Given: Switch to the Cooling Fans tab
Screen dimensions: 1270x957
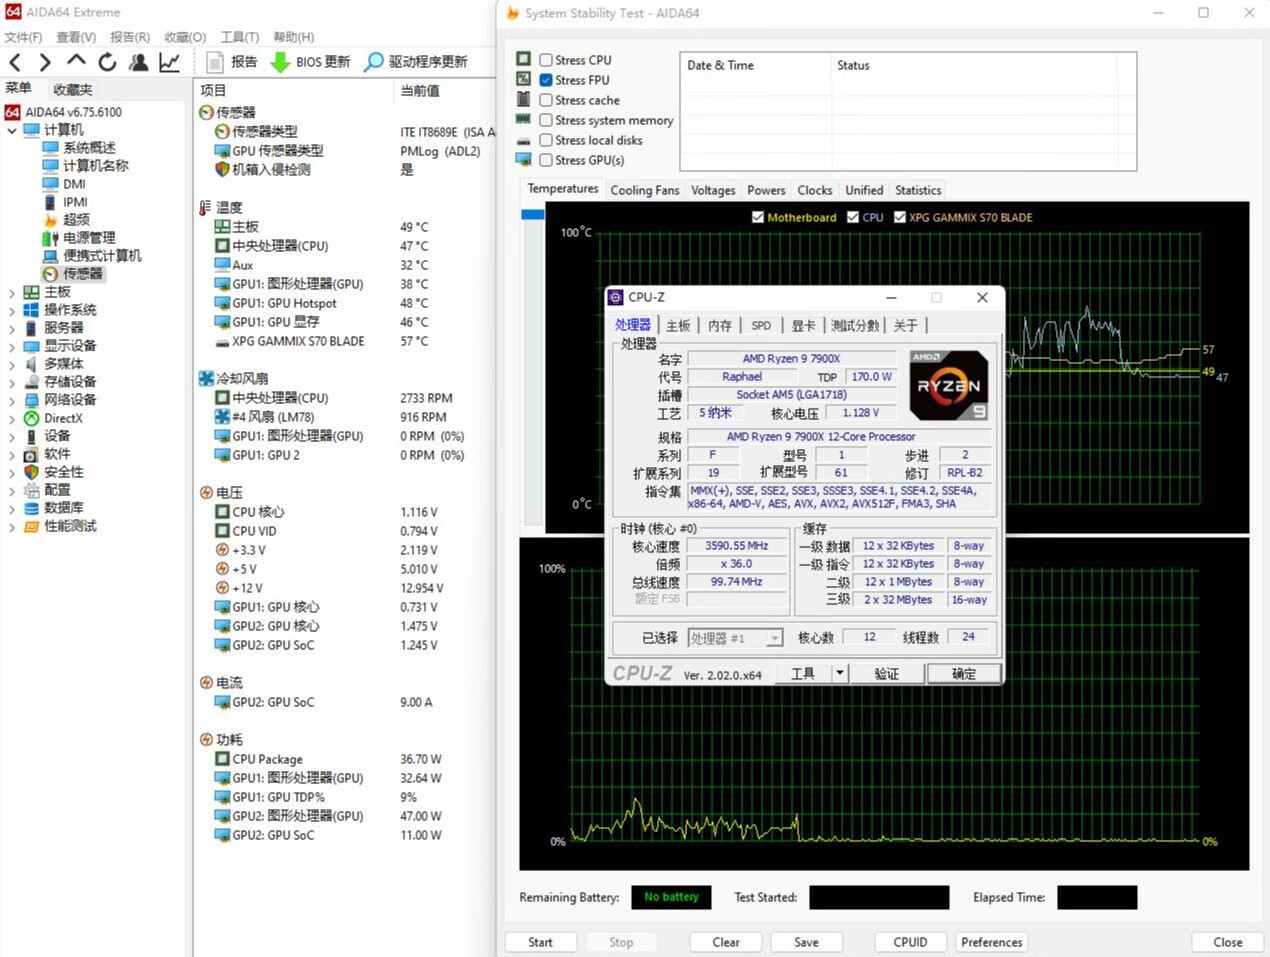Looking at the screenshot, I should pyautogui.click(x=645, y=190).
